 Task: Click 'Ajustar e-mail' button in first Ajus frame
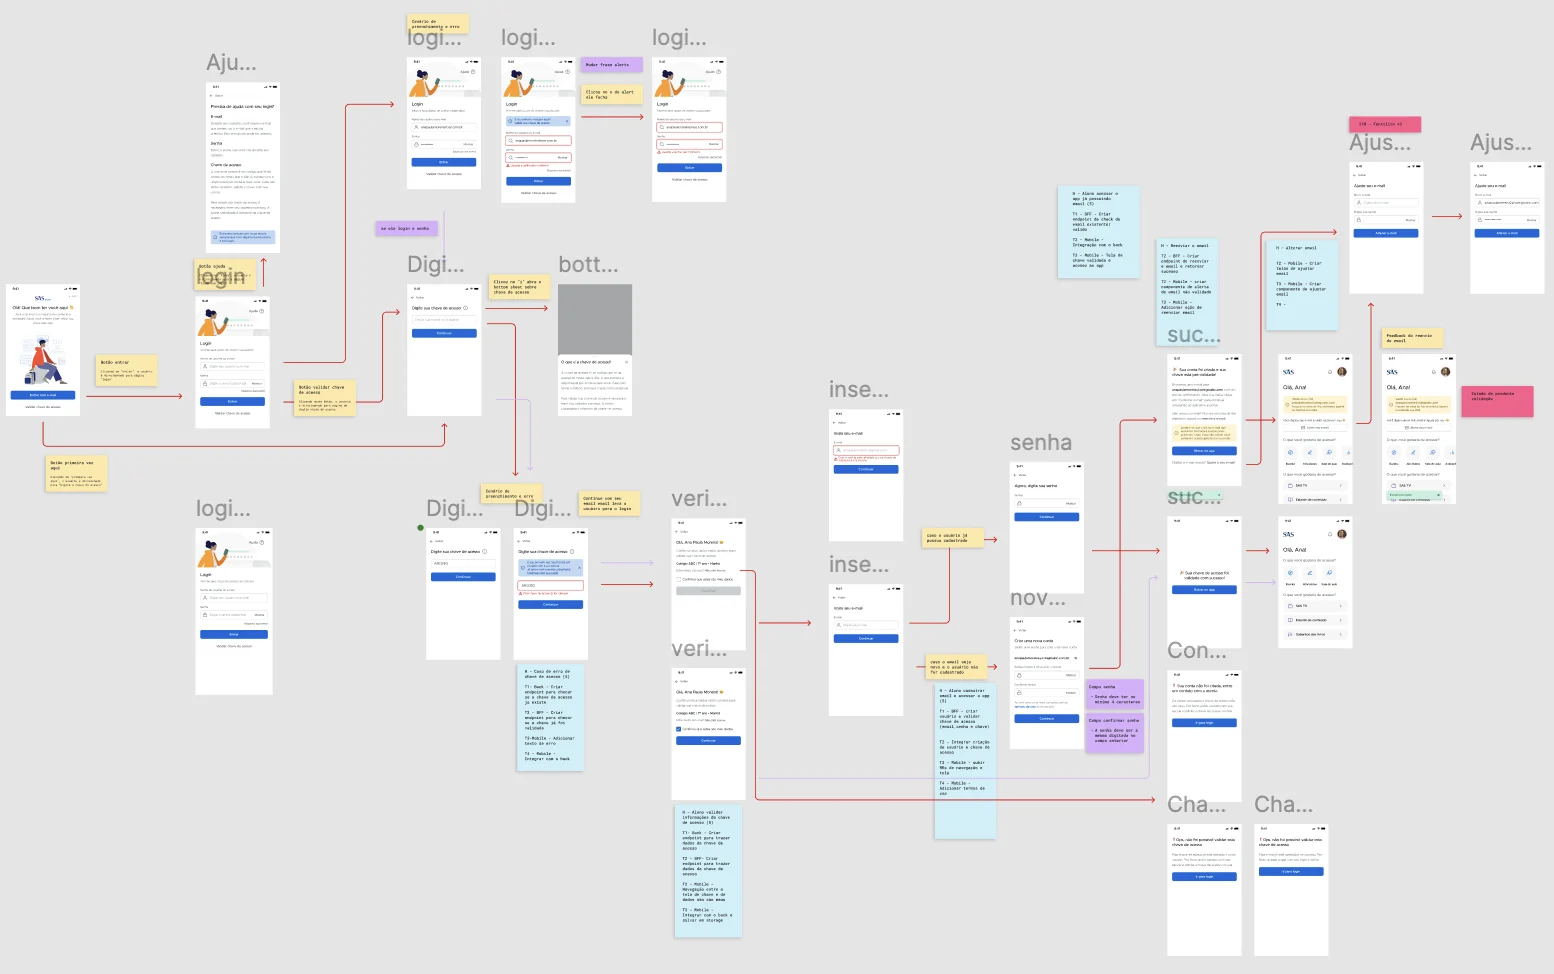(x=1386, y=233)
